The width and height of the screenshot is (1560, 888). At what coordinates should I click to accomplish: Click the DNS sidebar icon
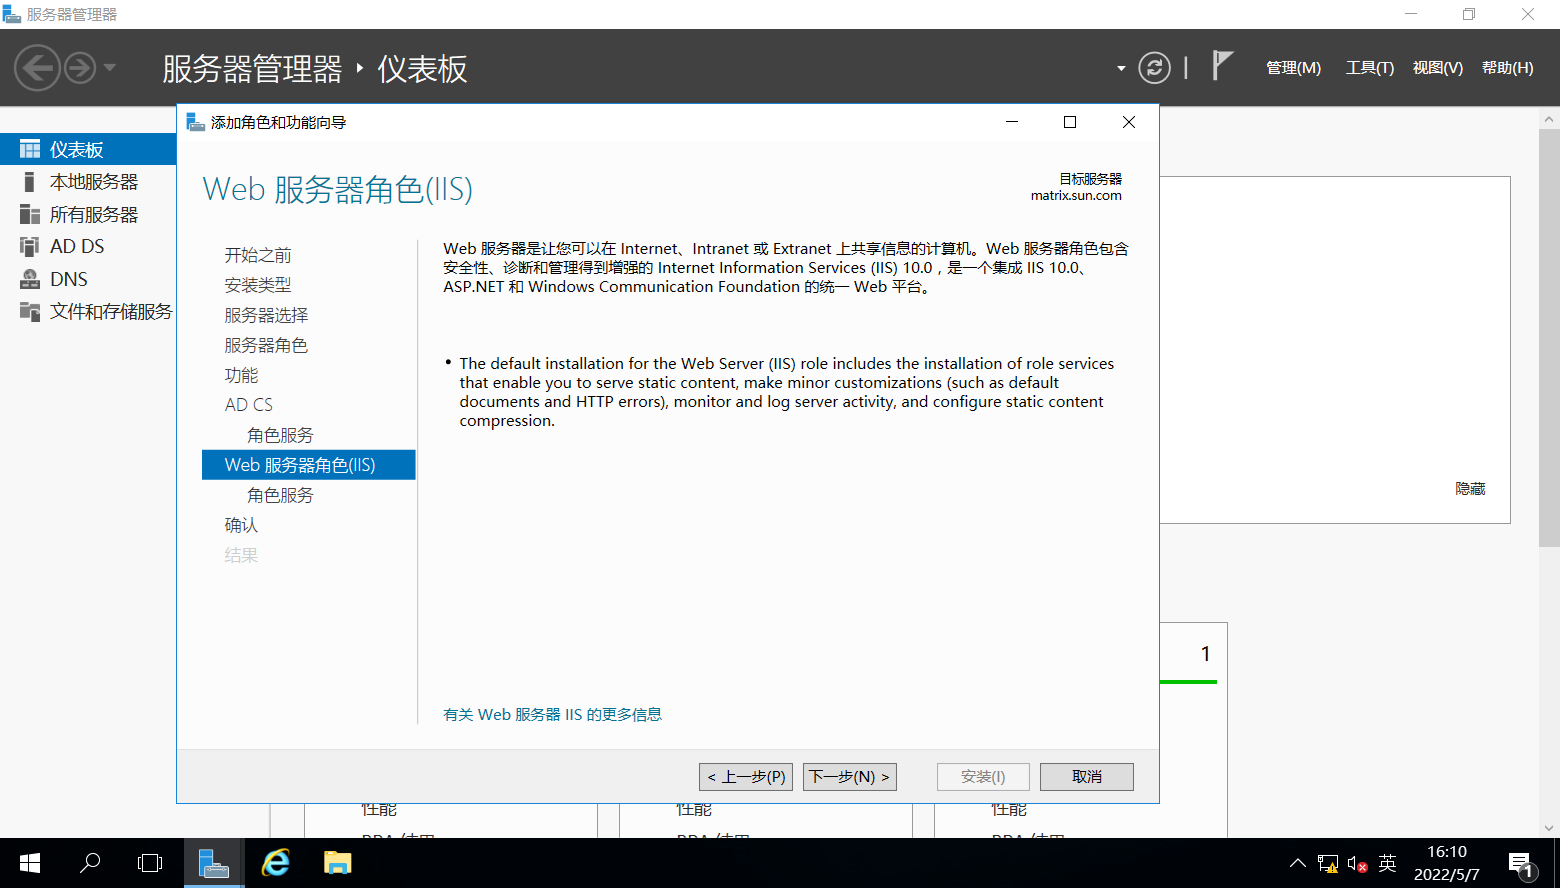[30, 279]
